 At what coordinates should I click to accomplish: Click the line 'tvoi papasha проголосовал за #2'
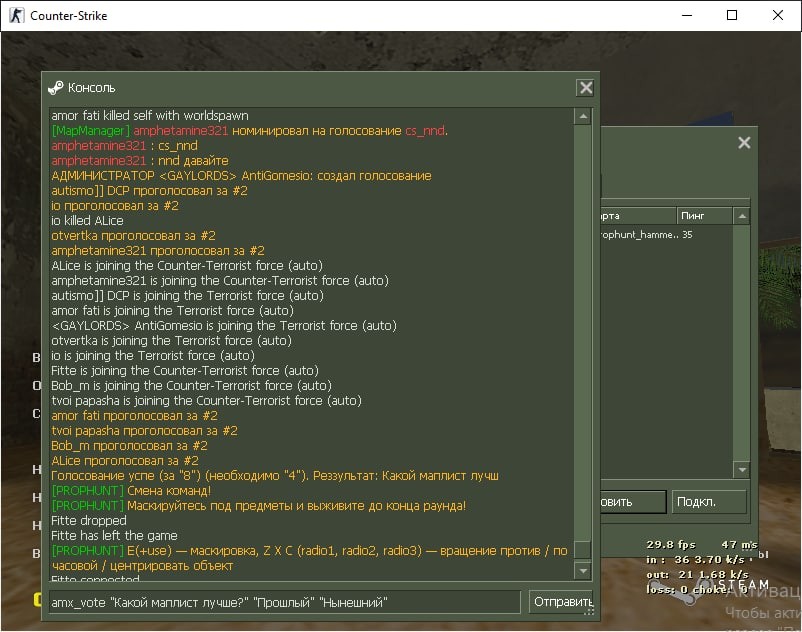pos(144,431)
